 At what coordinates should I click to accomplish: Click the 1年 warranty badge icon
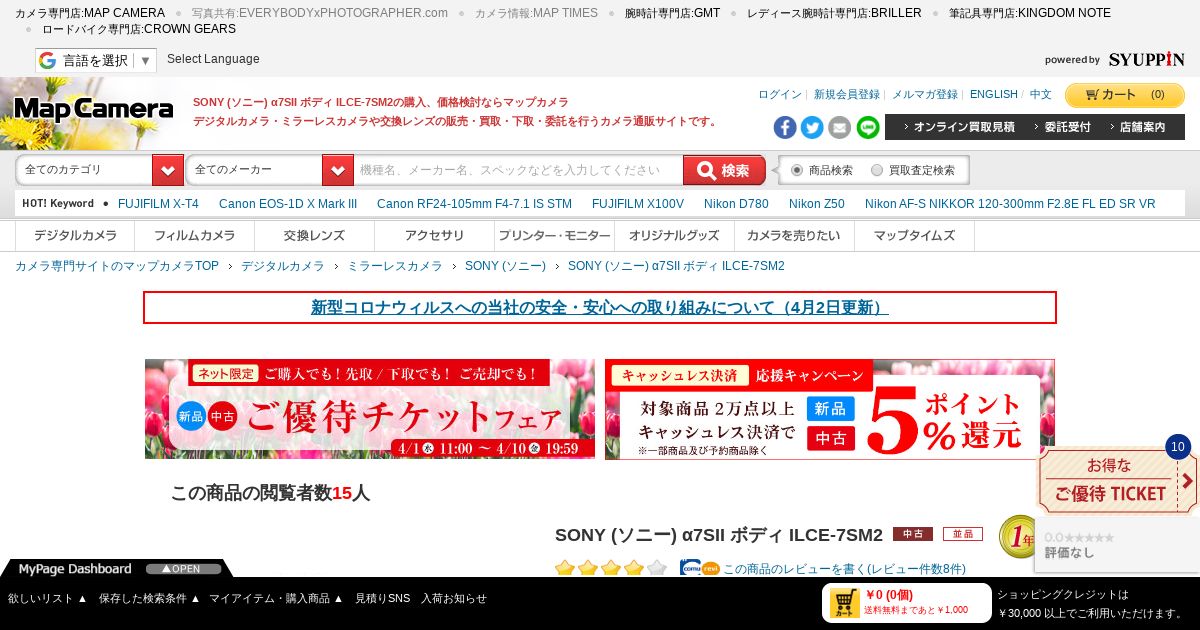pyautogui.click(x=1018, y=537)
